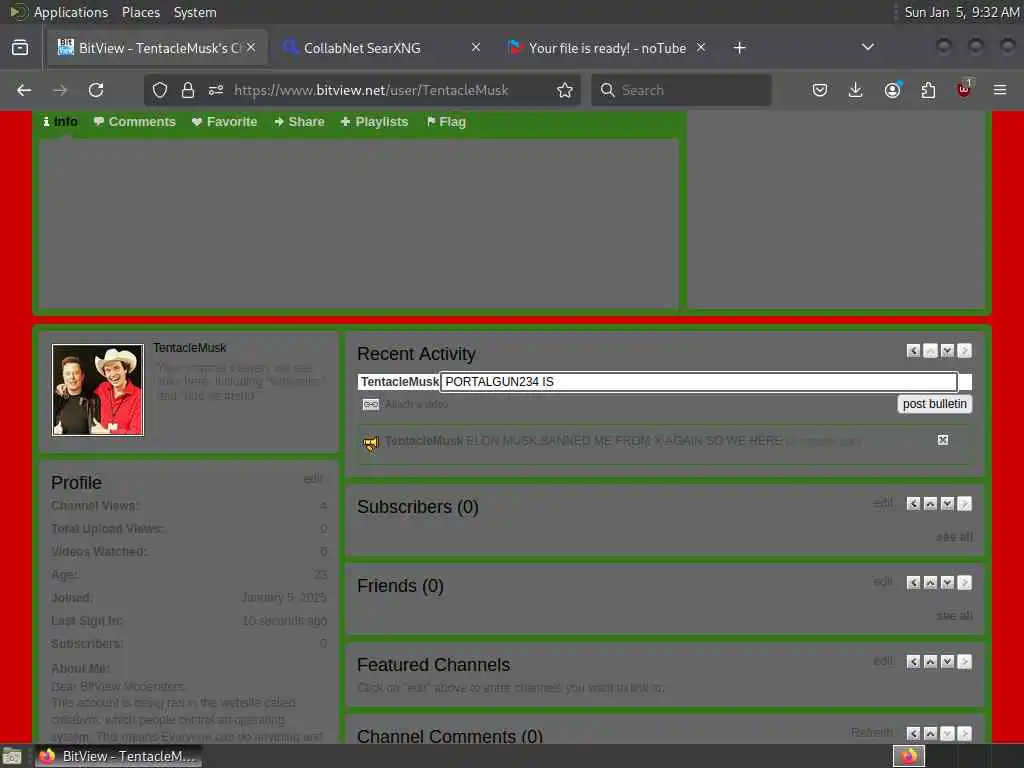This screenshot has height=768, width=1024.
Task: Move Featured Channels module down
Action: [x=948, y=662]
